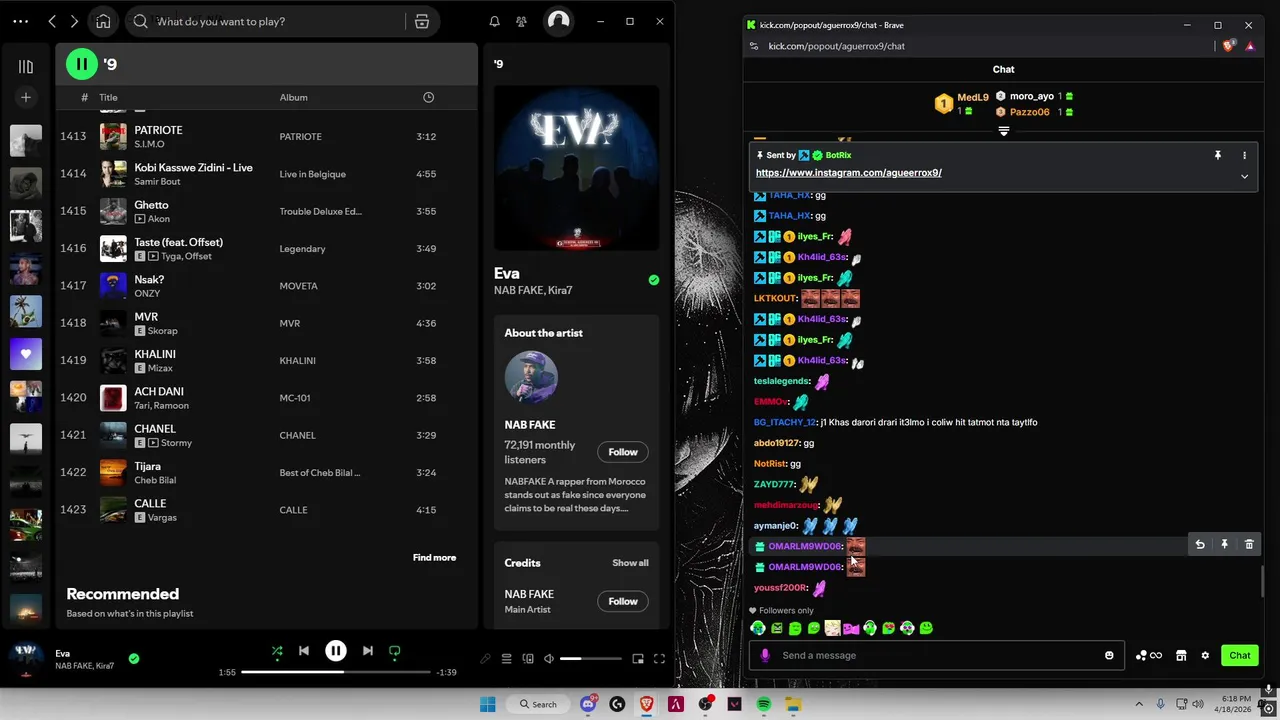Open Brave Shields icon in address bar
The image size is (1280, 720).
(x=1230, y=46)
